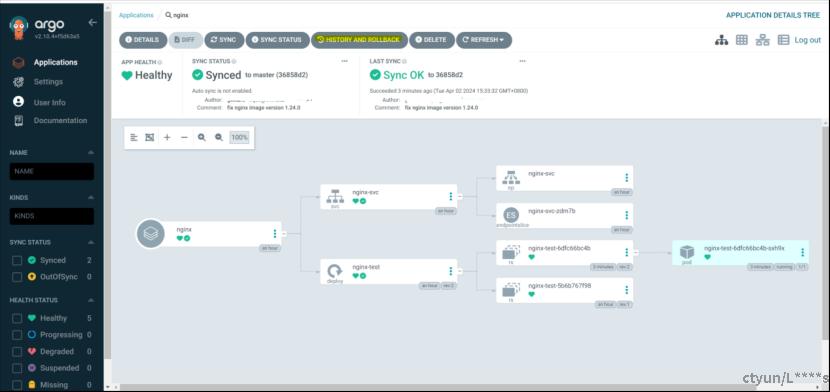Open the three-dot menu of nginx-test deployment

(x=450, y=271)
